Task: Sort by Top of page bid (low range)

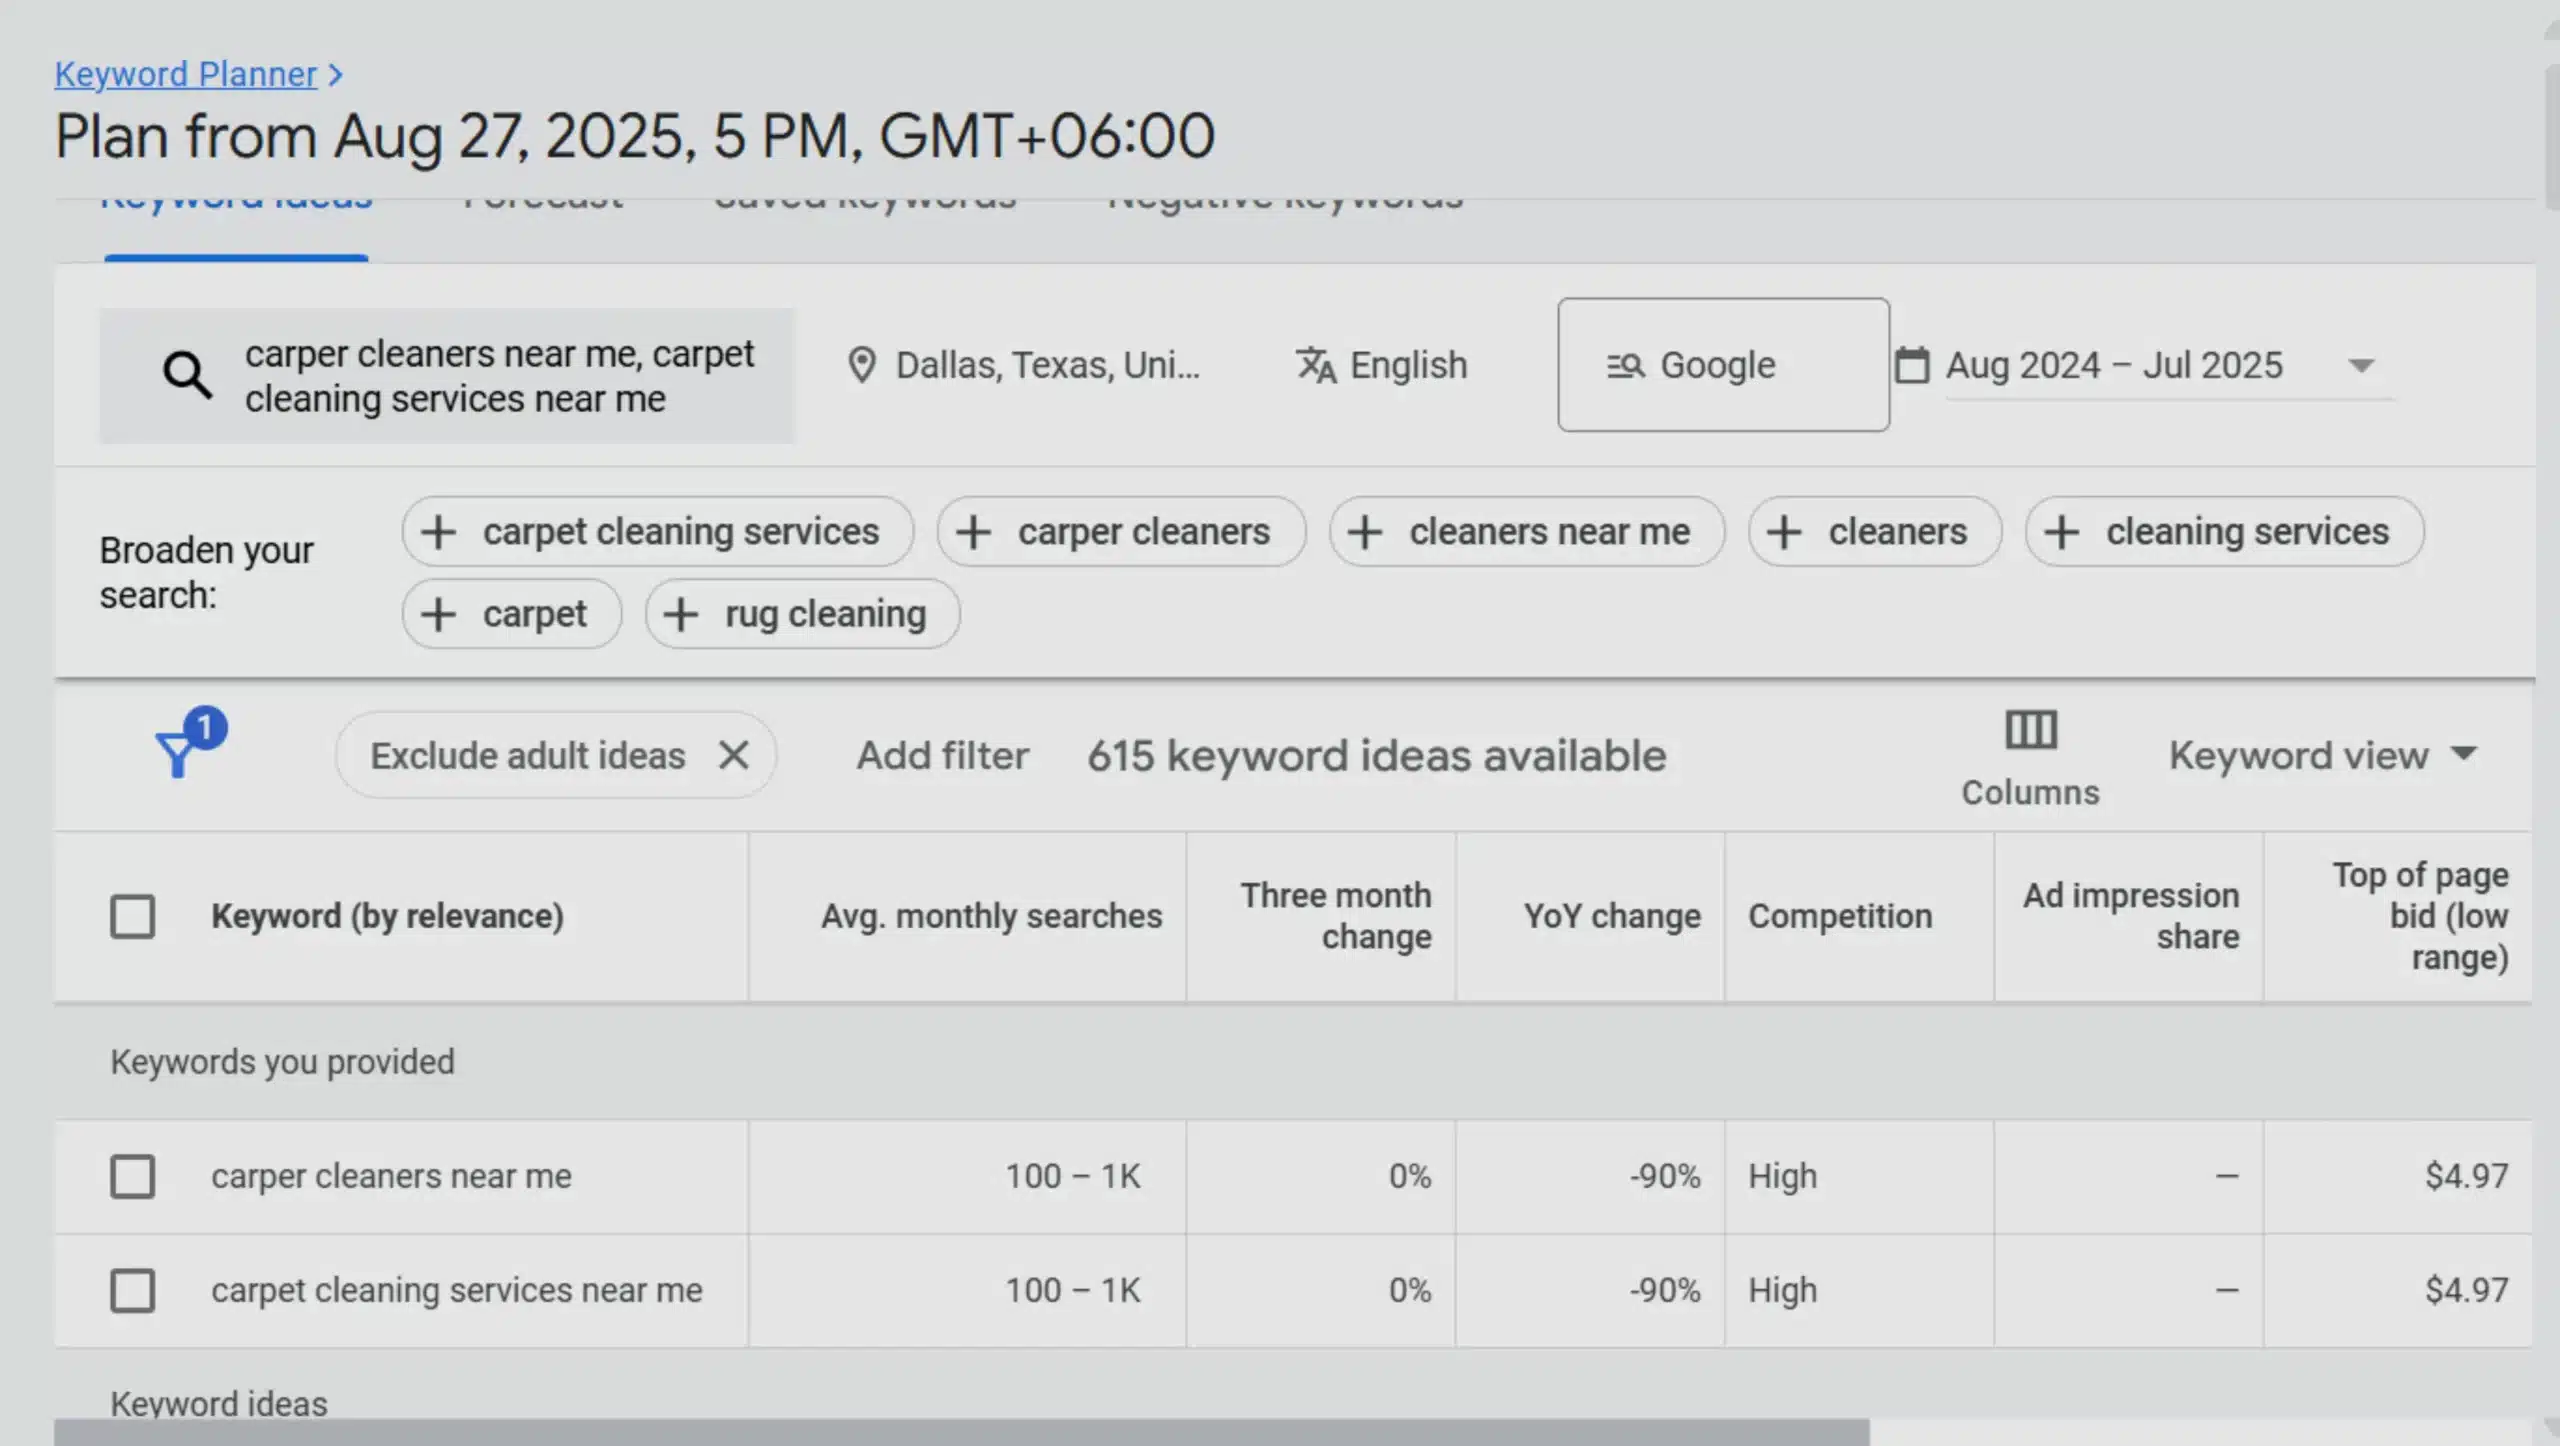Action: pyautogui.click(x=2420, y=916)
